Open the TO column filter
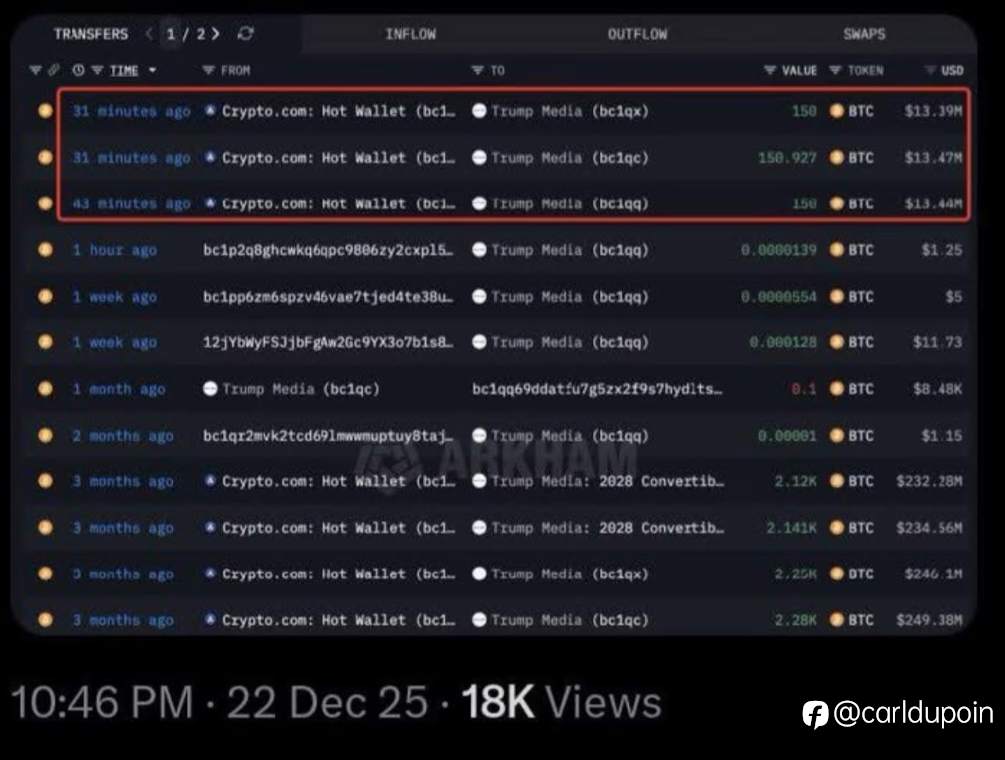This screenshot has width=1005, height=760. 478,70
